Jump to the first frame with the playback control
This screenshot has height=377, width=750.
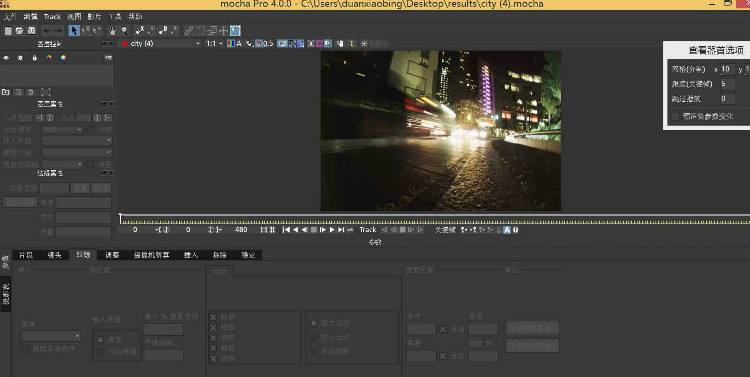(286, 230)
